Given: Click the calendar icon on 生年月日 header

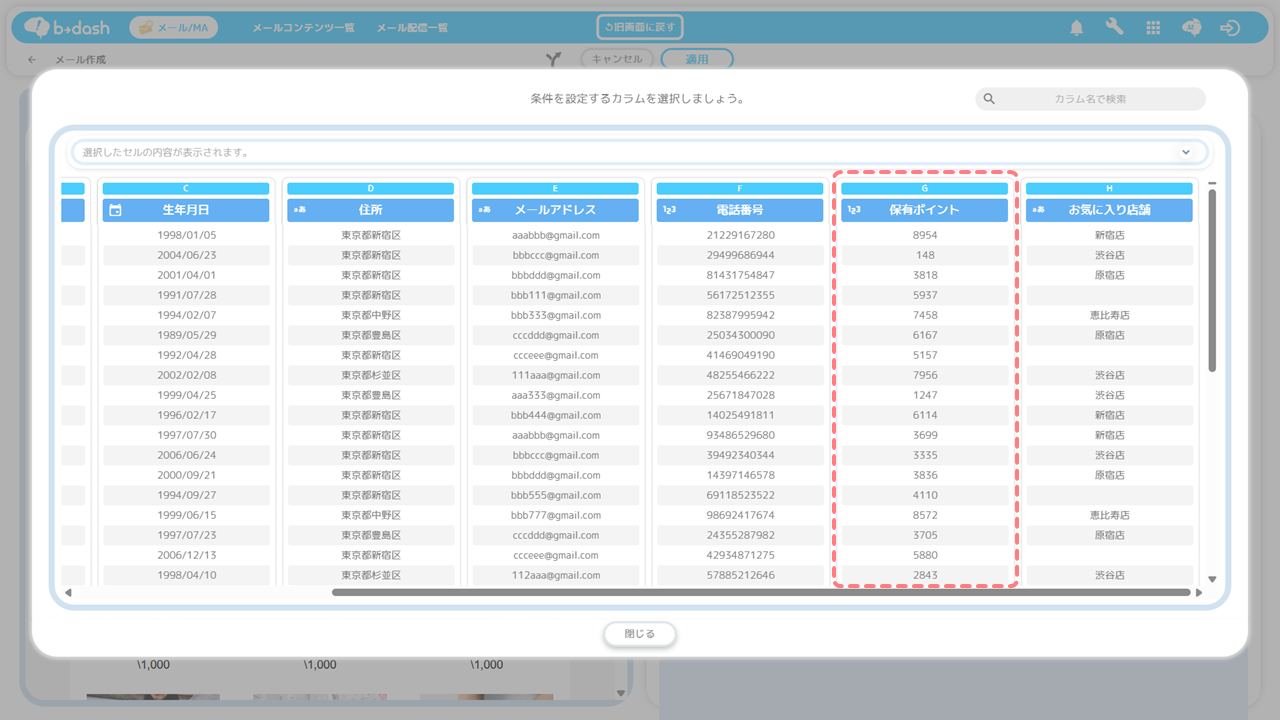Looking at the screenshot, I should point(116,210).
